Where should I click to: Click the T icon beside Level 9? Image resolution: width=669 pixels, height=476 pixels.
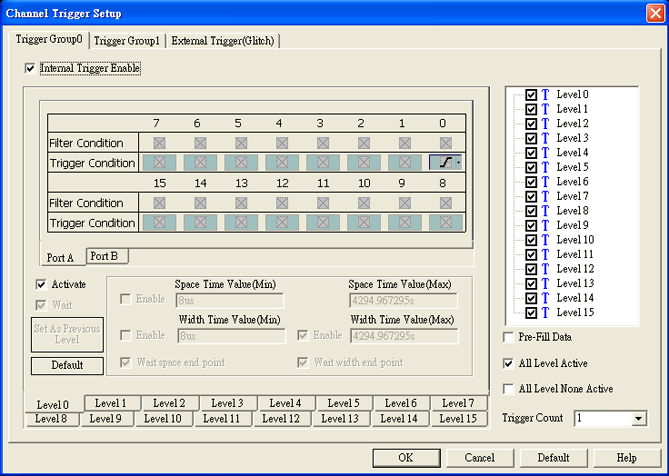[x=545, y=225]
